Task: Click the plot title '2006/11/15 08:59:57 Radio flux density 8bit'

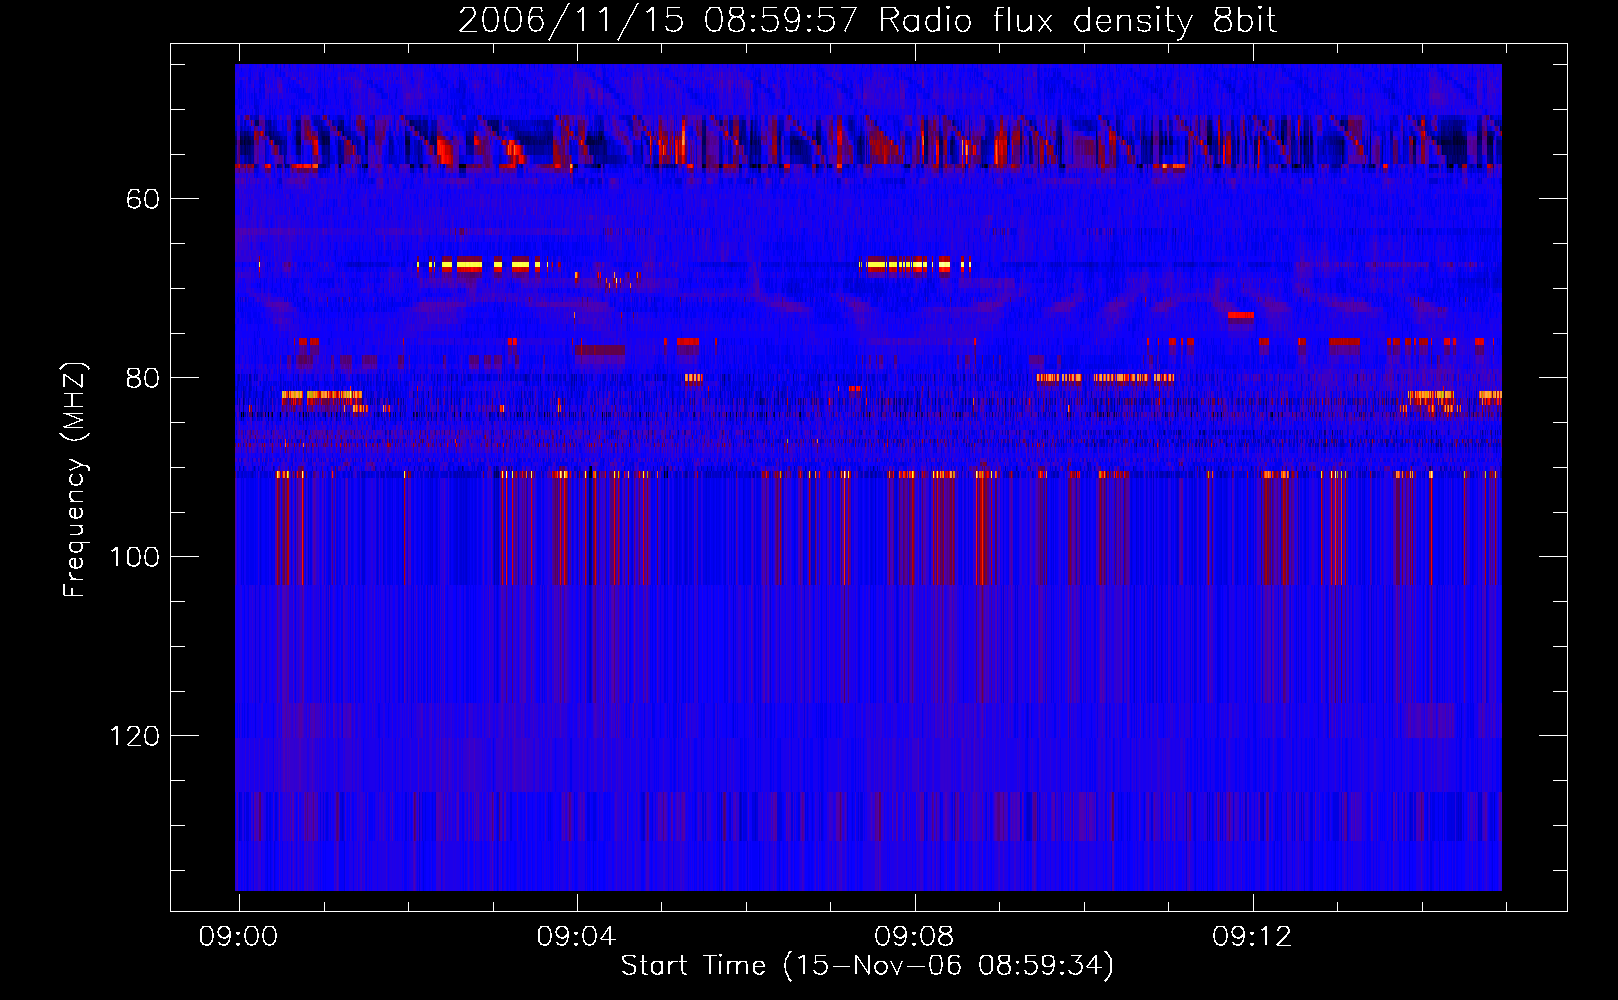Action: click(867, 21)
